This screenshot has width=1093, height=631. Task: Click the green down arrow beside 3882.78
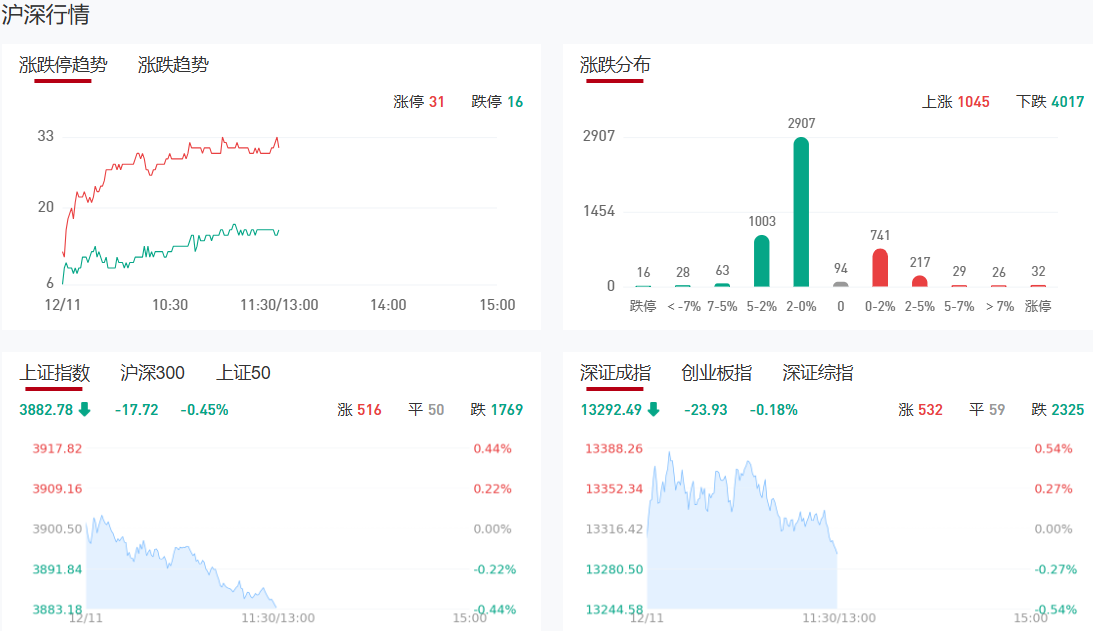pos(84,409)
